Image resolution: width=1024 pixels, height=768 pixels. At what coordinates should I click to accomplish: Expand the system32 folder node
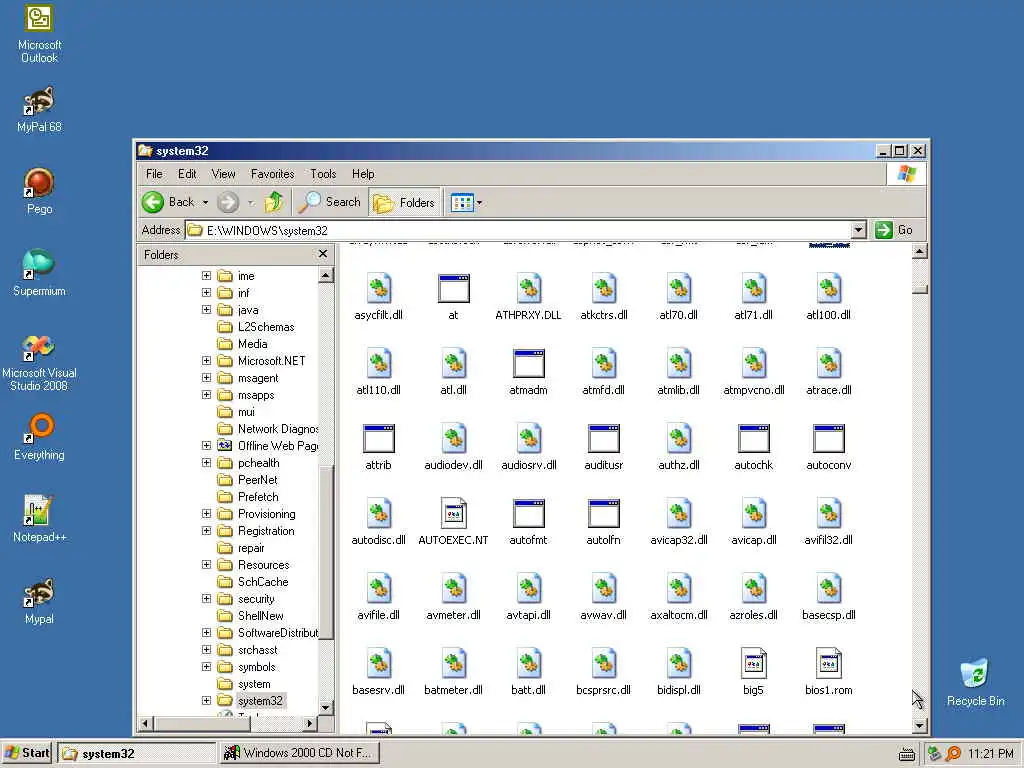tap(206, 701)
